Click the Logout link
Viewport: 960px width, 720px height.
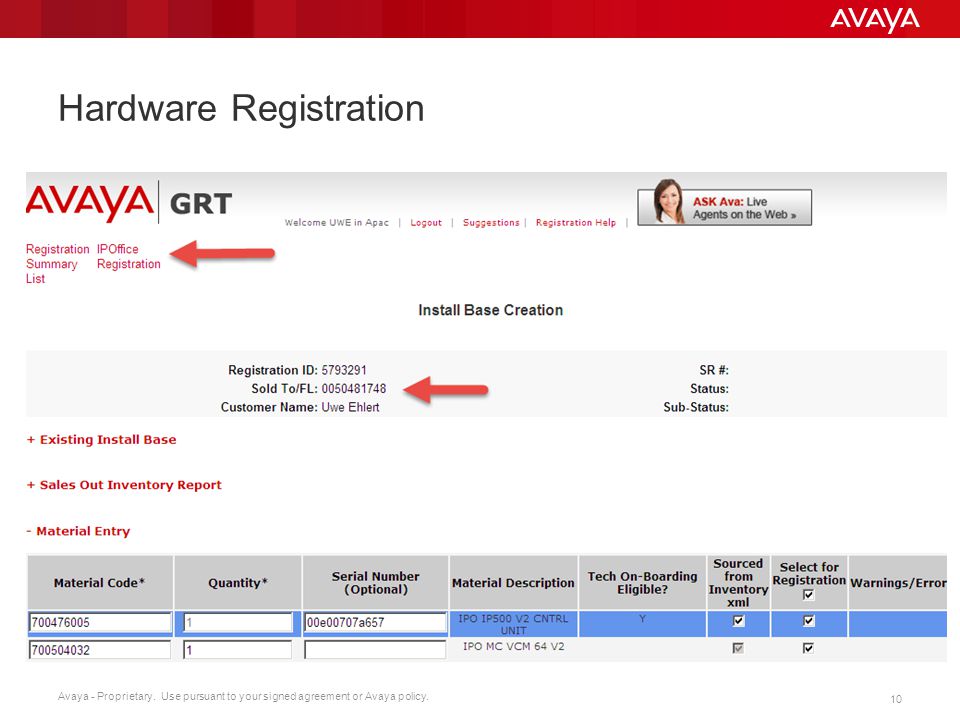(426, 223)
